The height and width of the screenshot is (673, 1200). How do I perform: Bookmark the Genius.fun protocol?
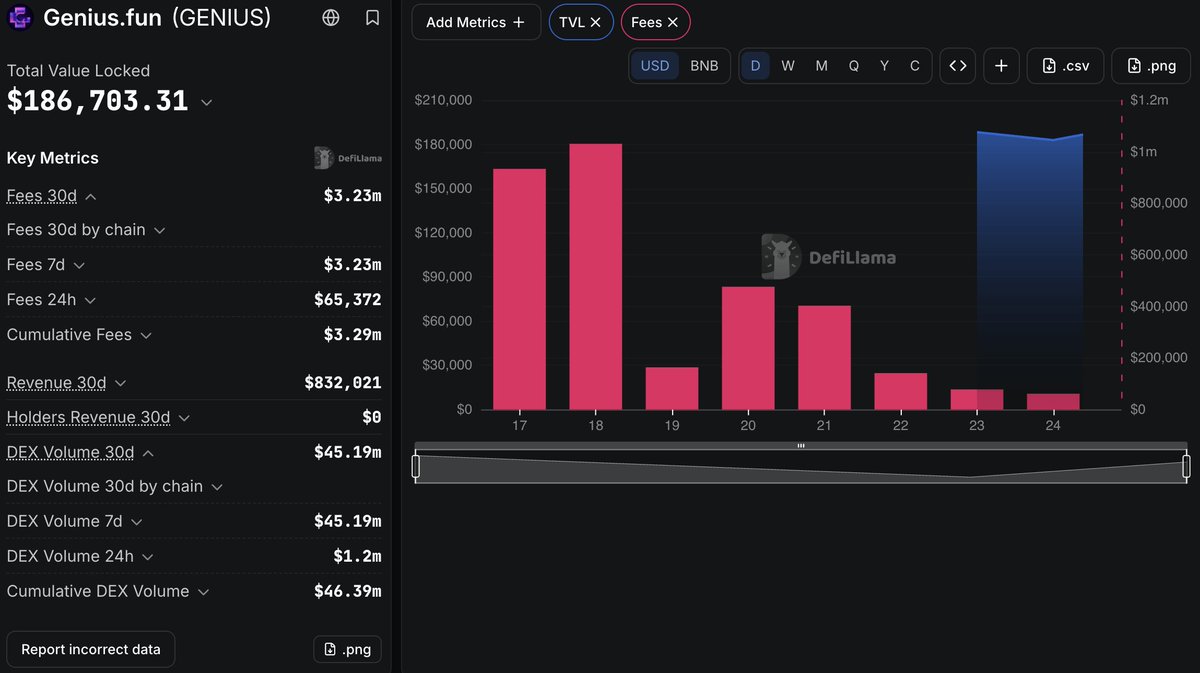tap(372, 18)
